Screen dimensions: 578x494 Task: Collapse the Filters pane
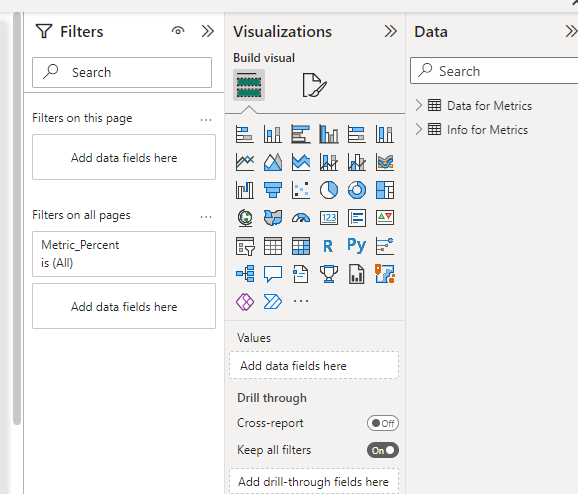(208, 31)
